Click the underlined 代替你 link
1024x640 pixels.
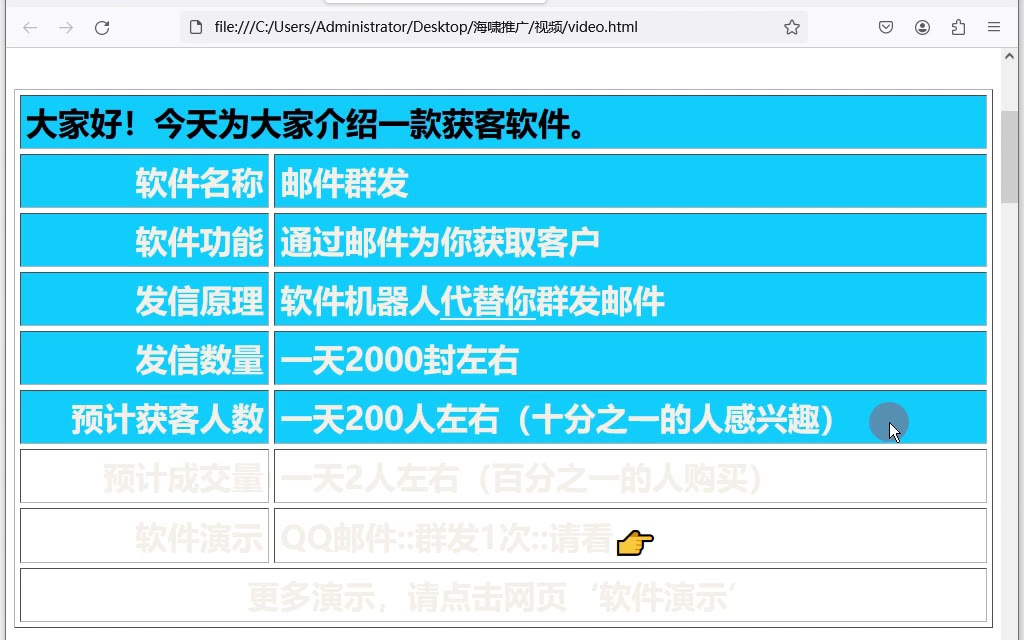(488, 301)
